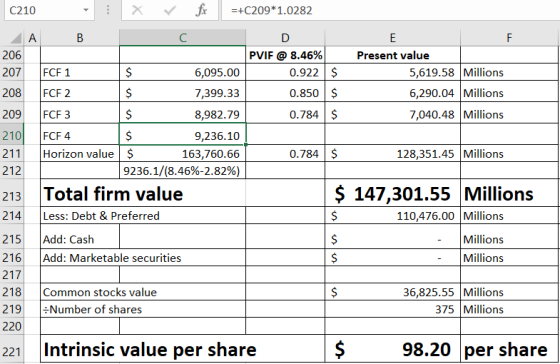560x364 pixels.
Task: Select row 206 header
Action: tap(12, 55)
